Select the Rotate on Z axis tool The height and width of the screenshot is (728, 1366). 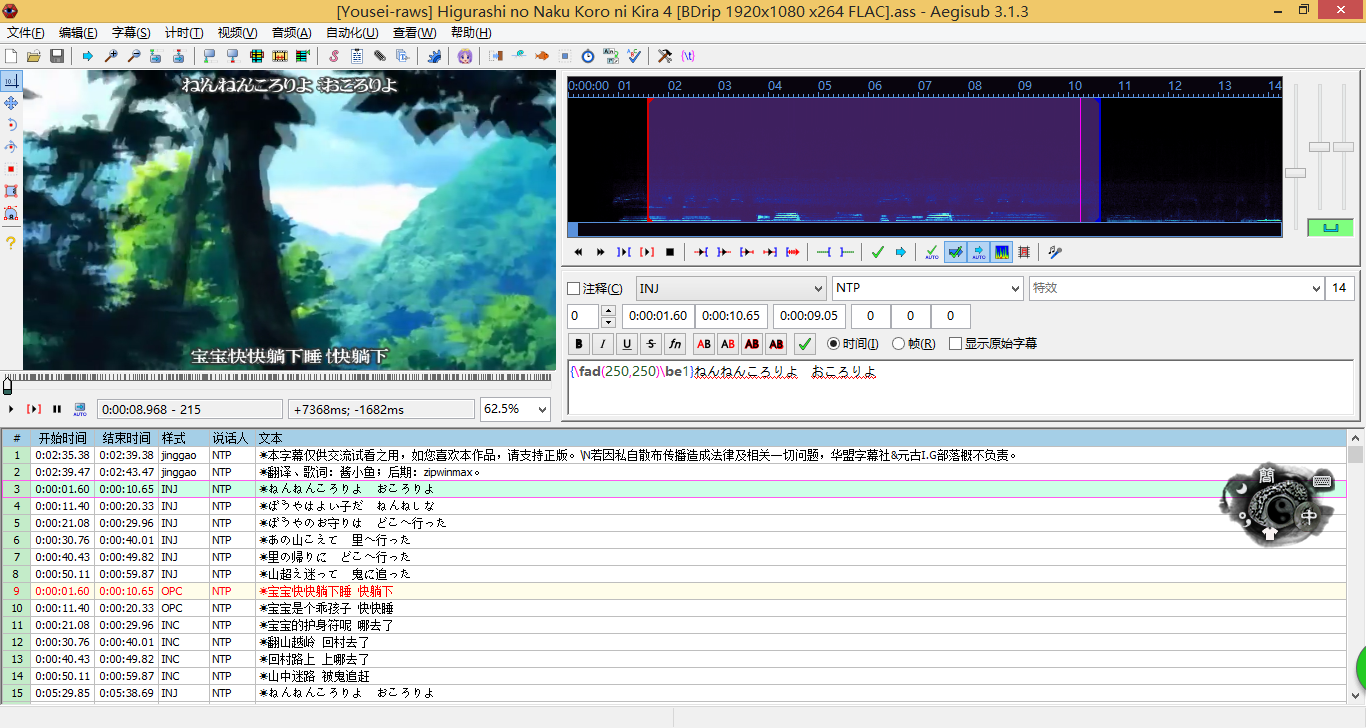(x=11, y=125)
